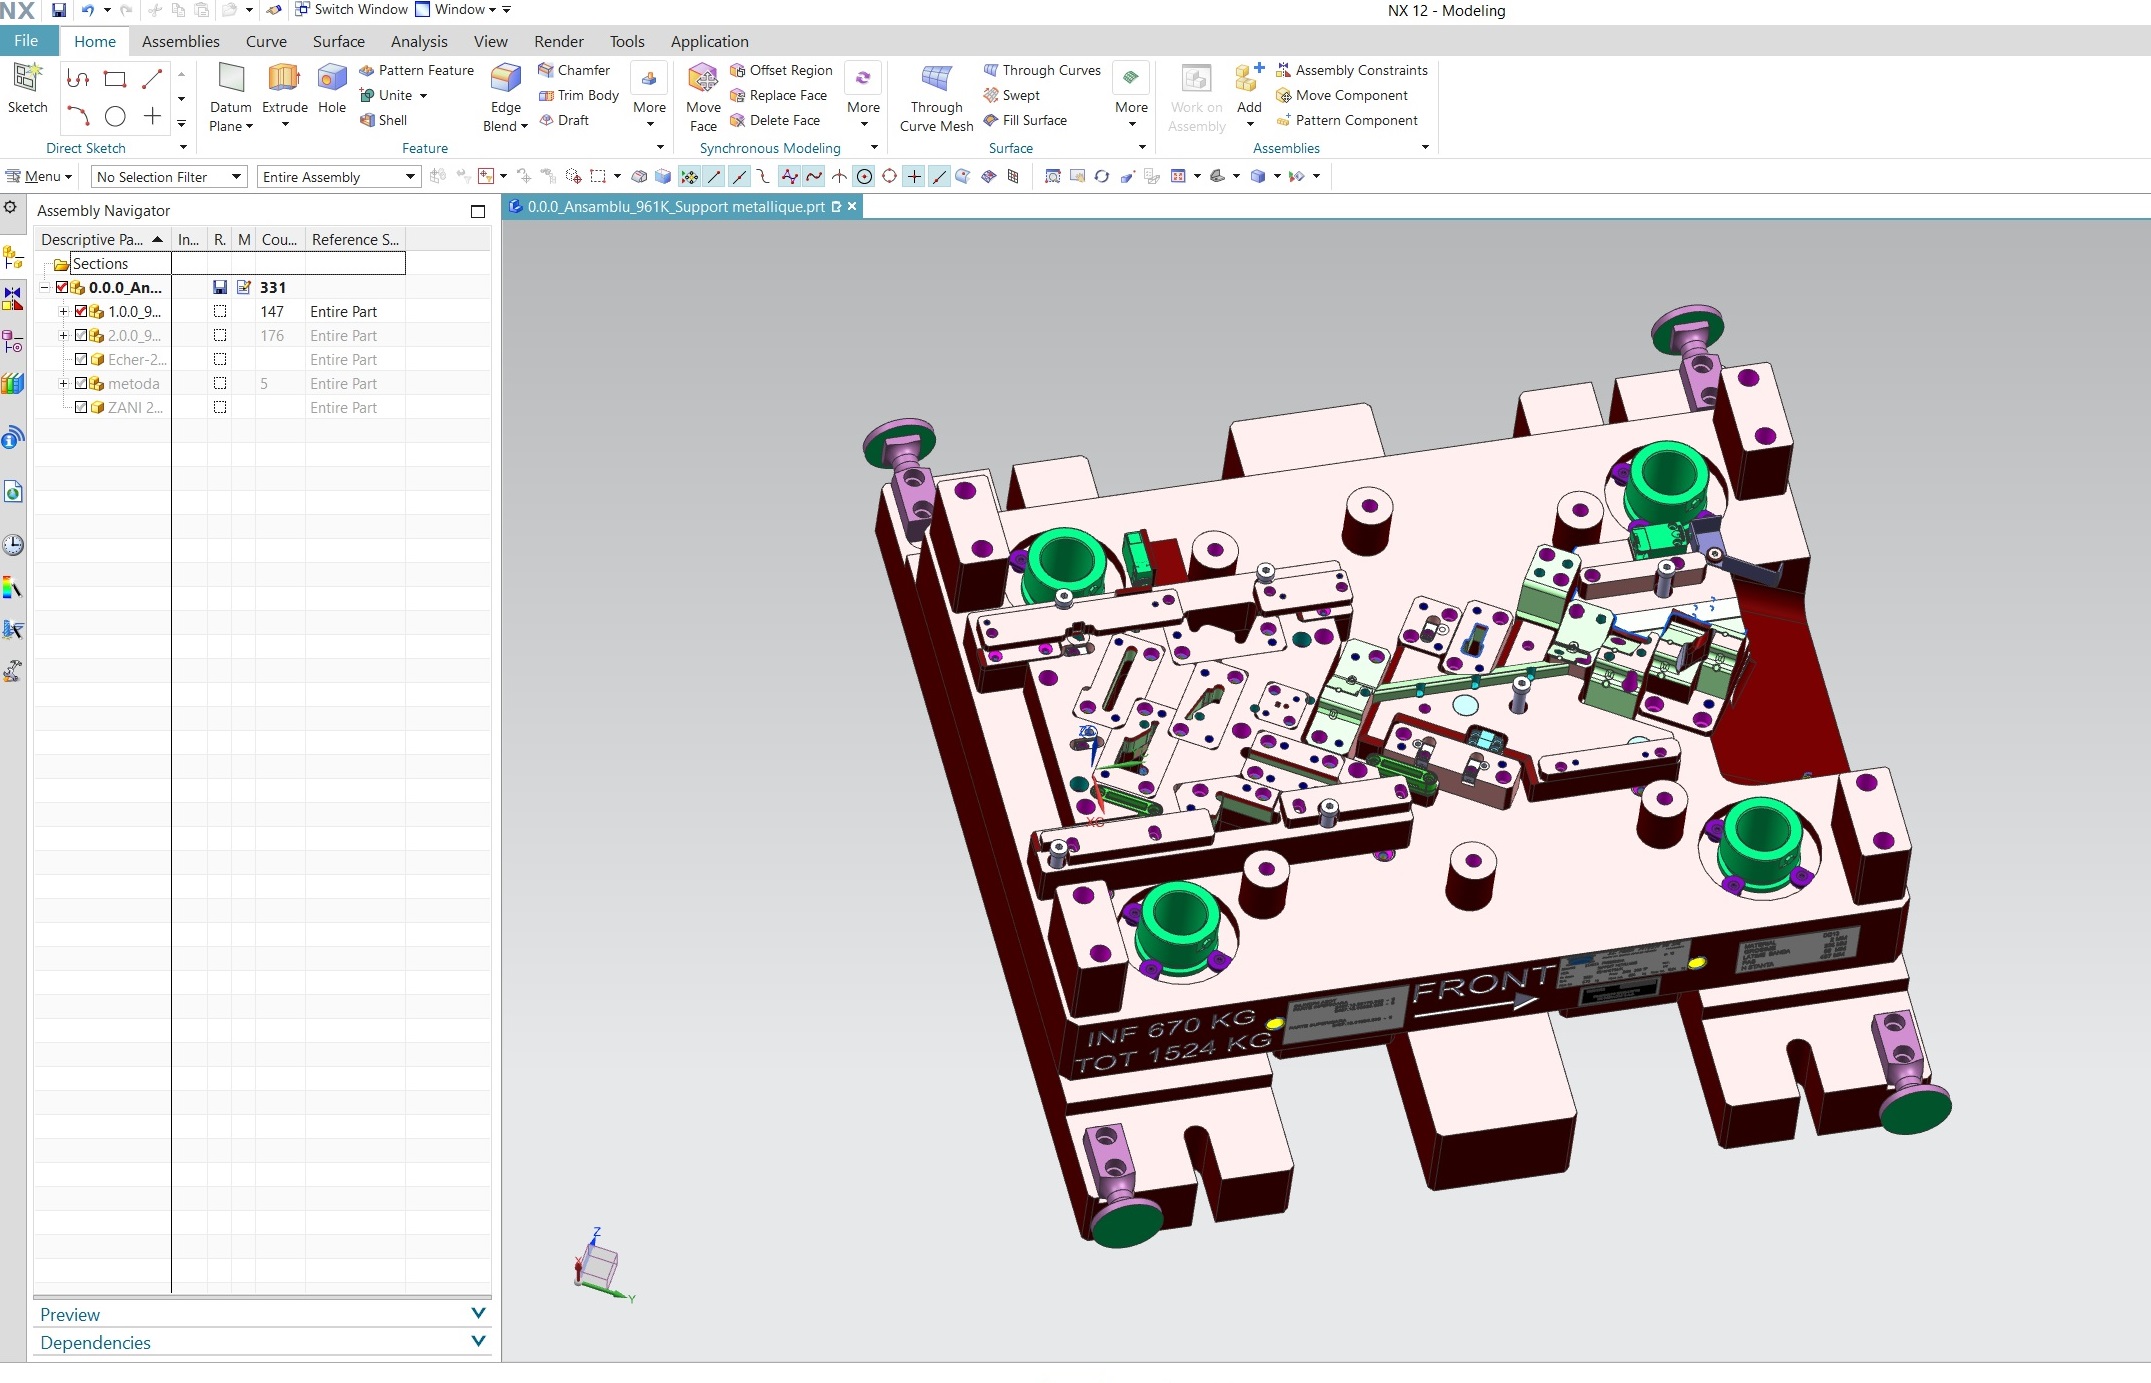This screenshot has height=1383, width=2151.
Task: Click the Extrude tool icon
Action: [x=284, y=79]
